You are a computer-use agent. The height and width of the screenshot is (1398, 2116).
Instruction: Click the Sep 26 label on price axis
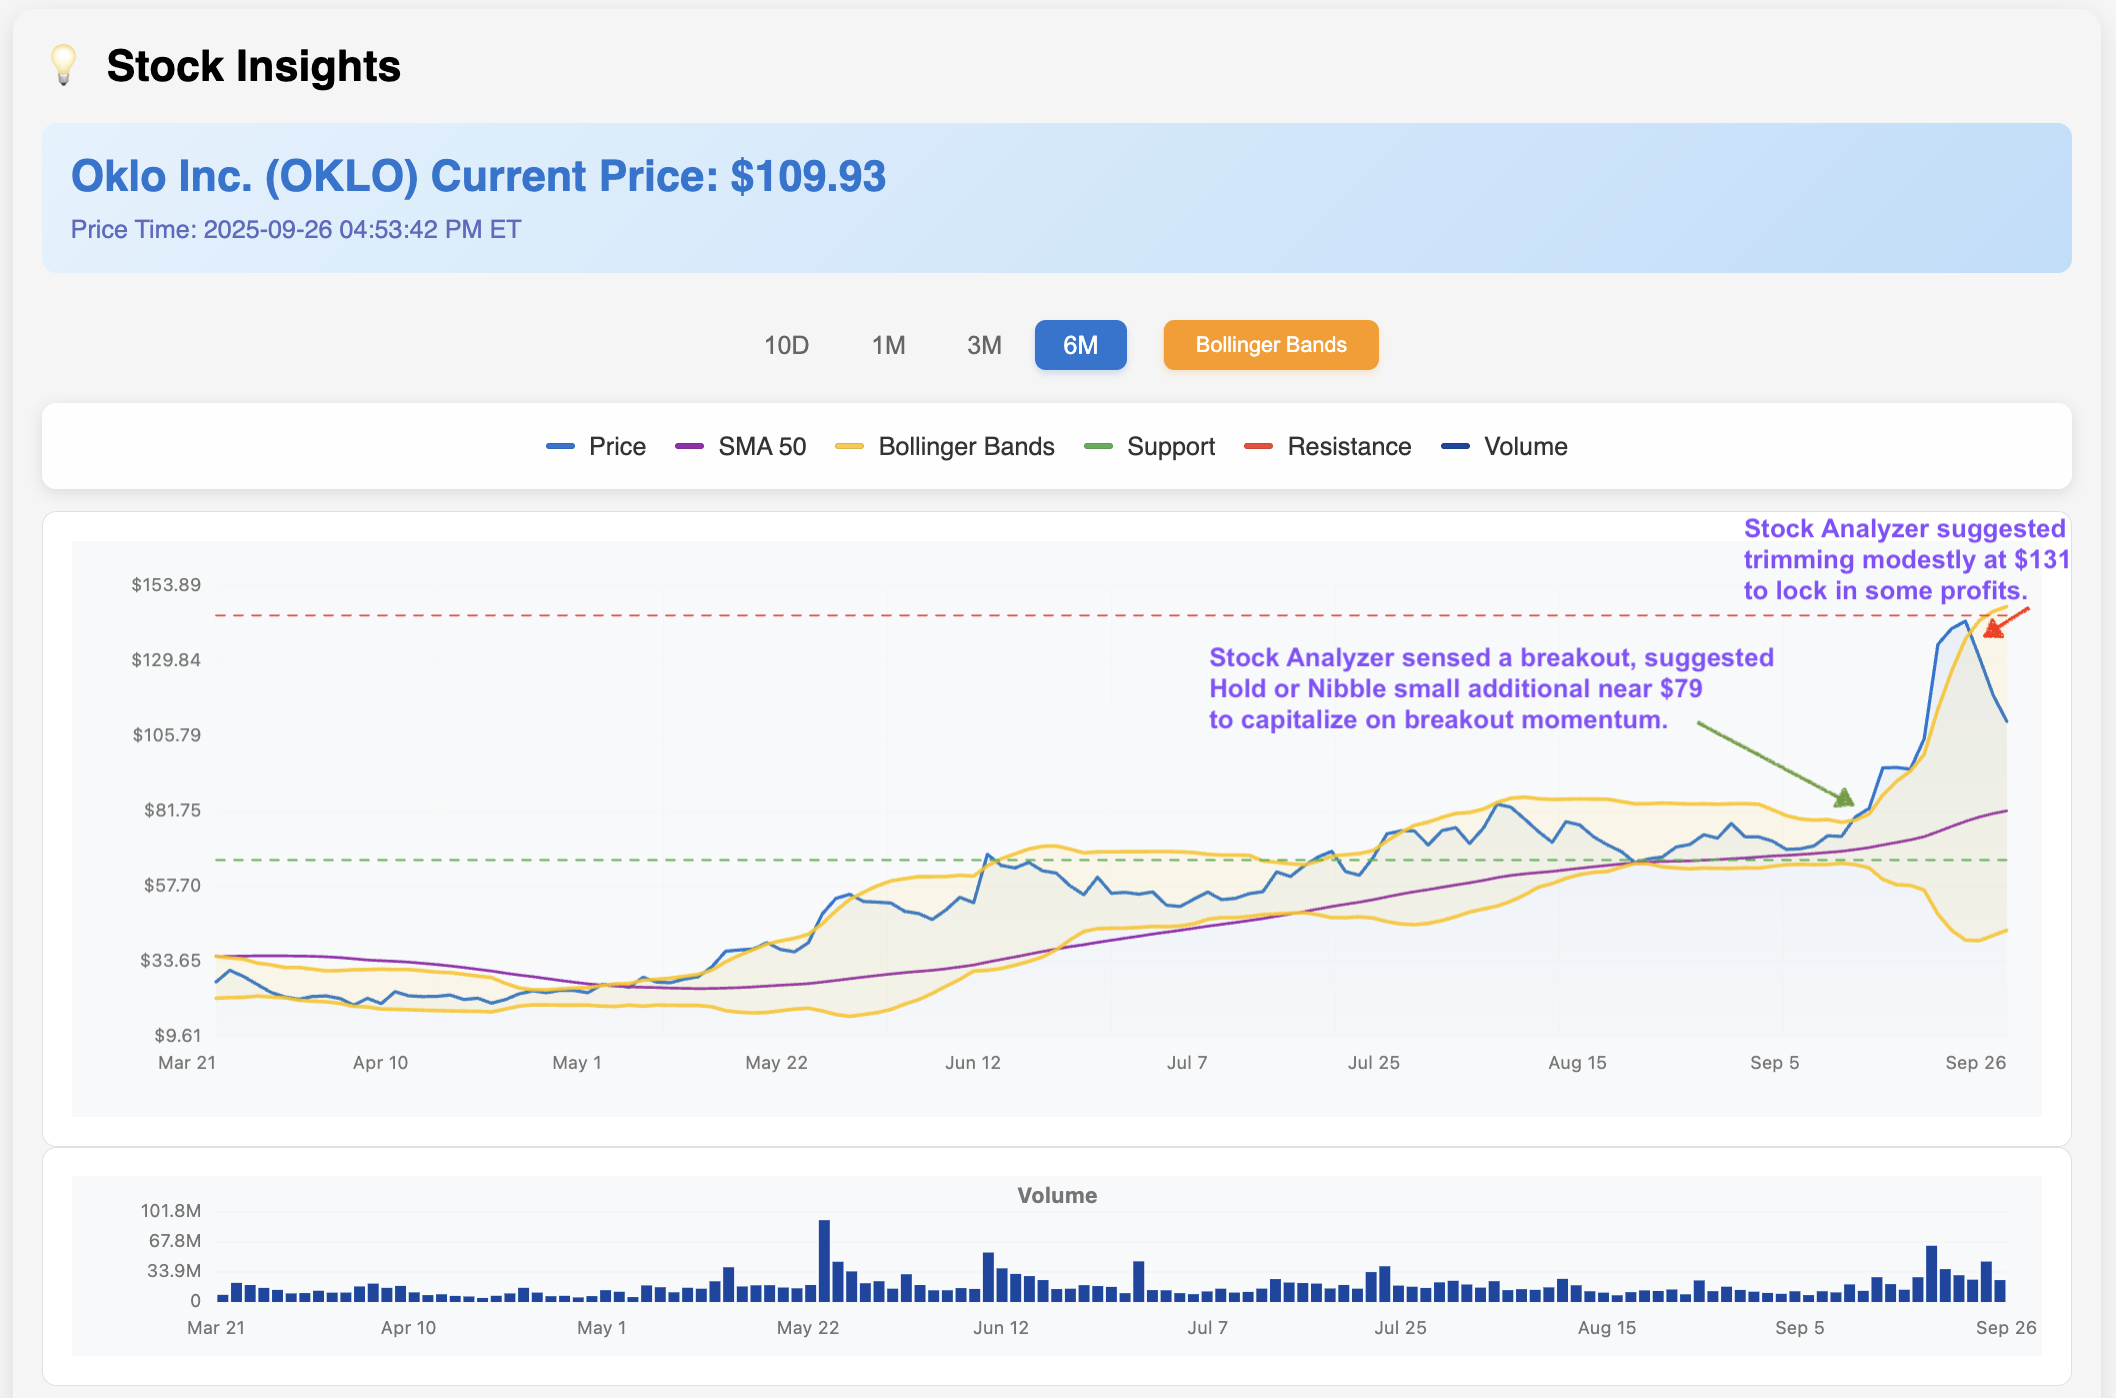[1975, 1062]
